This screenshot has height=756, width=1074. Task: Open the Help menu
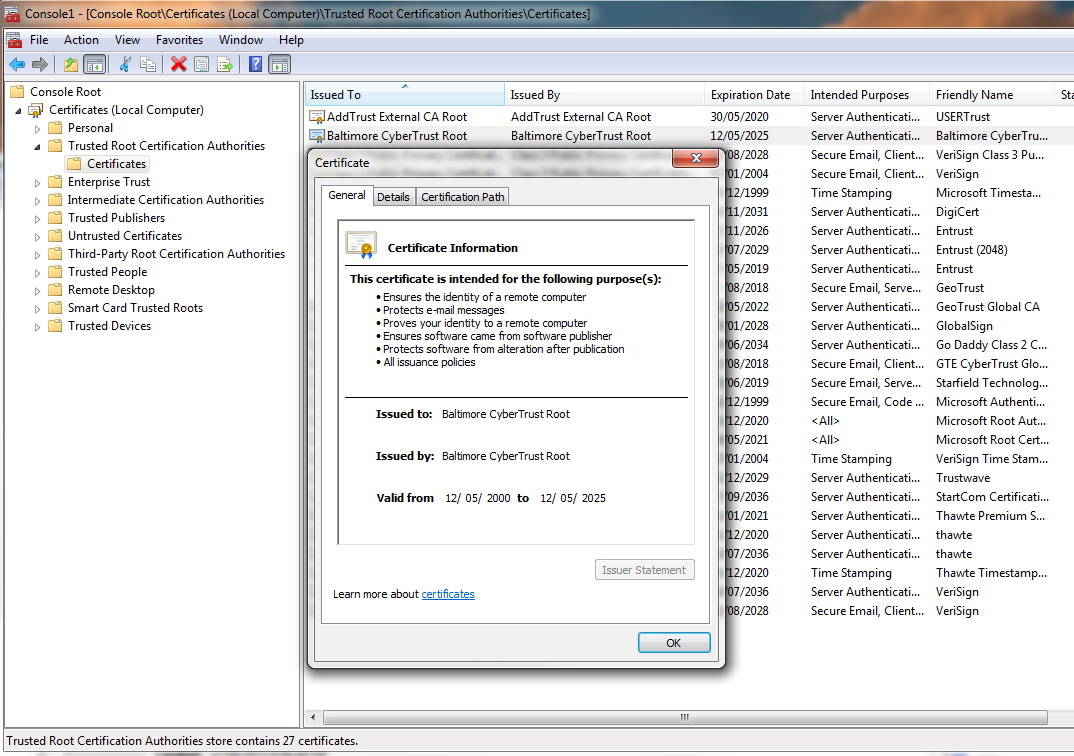(291, 40)
